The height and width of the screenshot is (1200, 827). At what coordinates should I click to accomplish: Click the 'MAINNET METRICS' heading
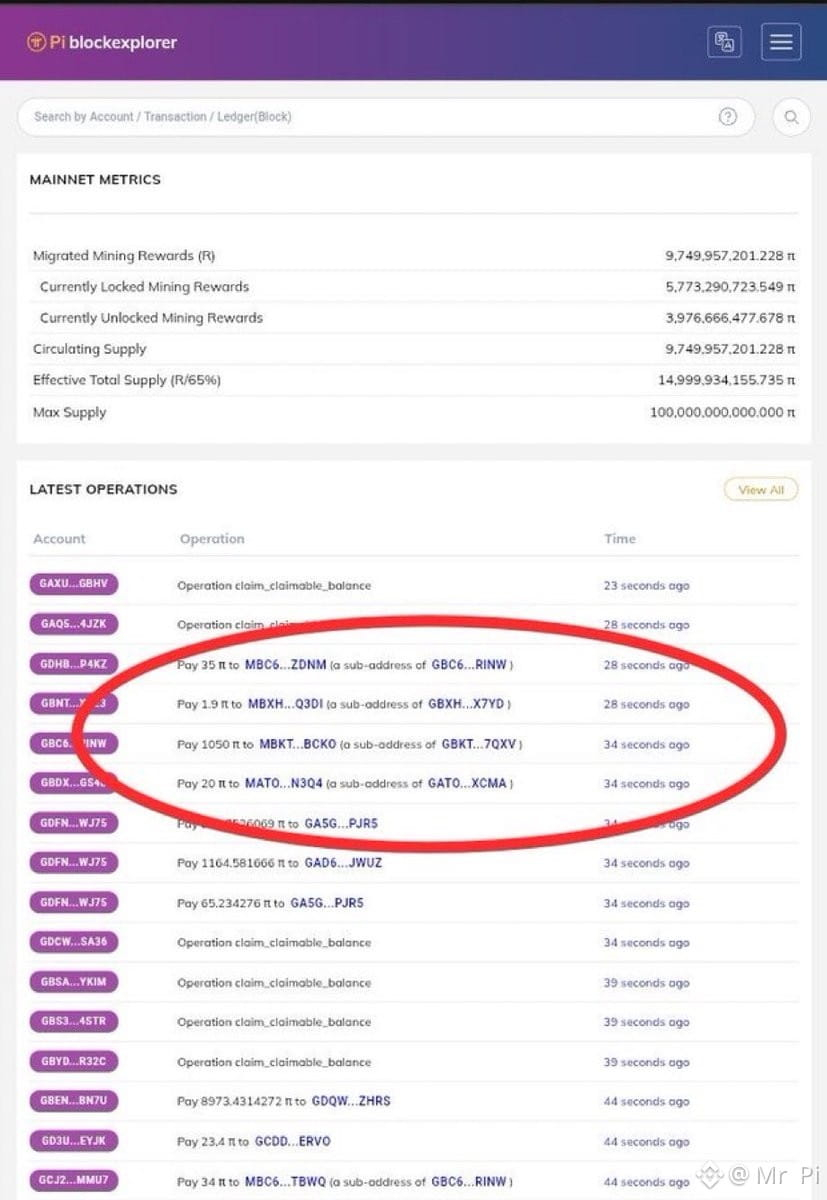pyautogui.click(x=95, y=180)
